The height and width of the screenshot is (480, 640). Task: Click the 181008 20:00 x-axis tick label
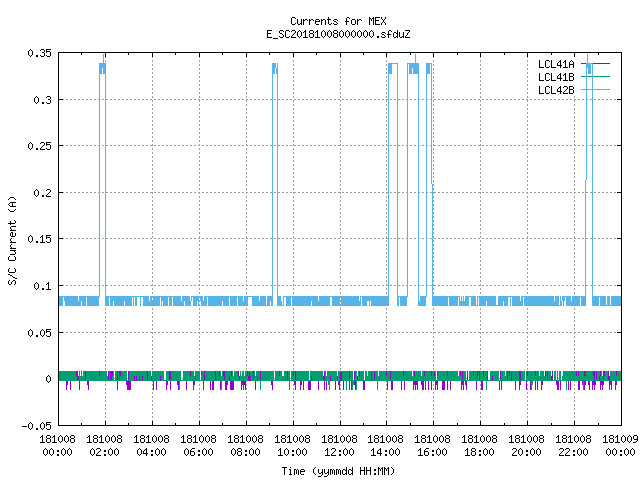pos(526,446)
